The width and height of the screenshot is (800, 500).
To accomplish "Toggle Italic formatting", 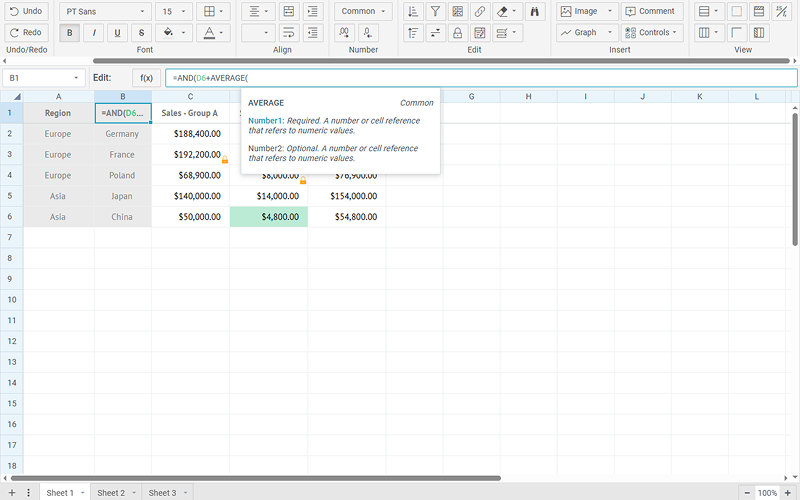I will point(93,33).
